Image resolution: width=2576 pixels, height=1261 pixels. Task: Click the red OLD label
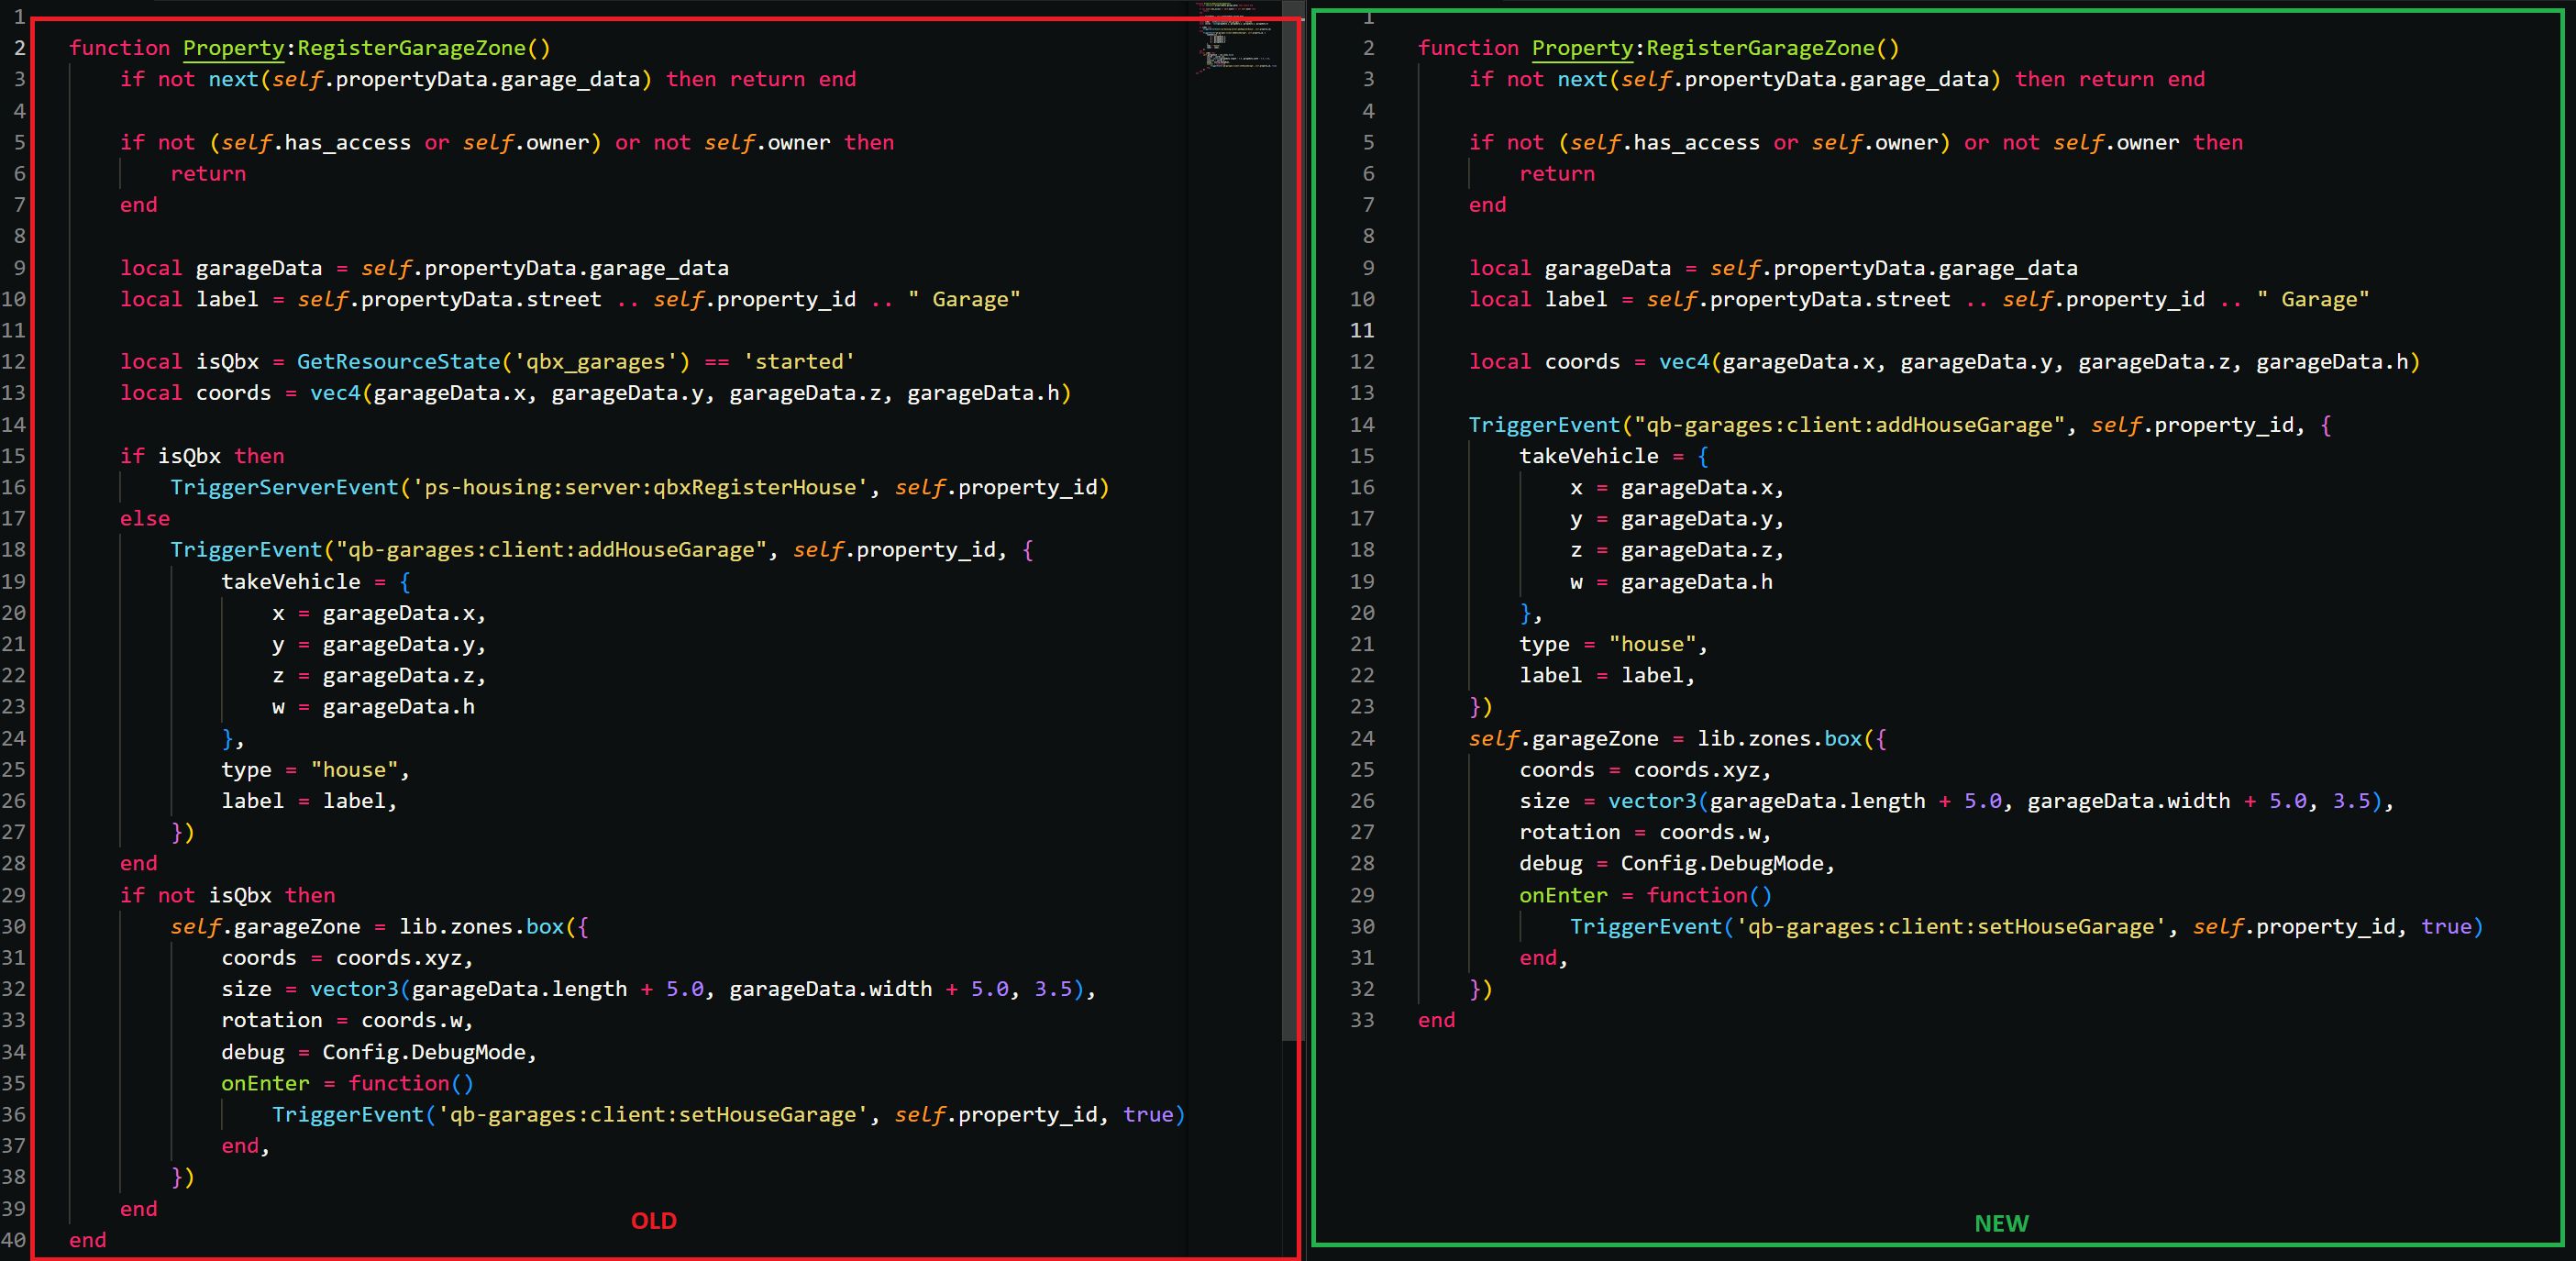[x=654, y=1221]
